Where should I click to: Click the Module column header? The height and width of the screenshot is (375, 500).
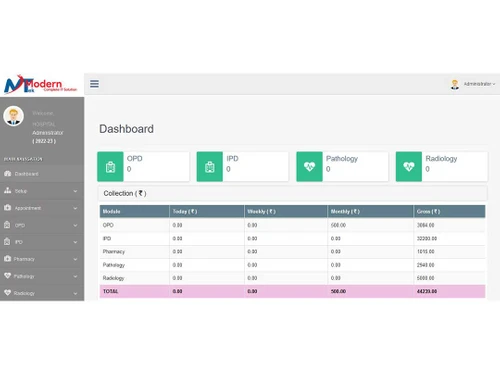tap(134, 211)
